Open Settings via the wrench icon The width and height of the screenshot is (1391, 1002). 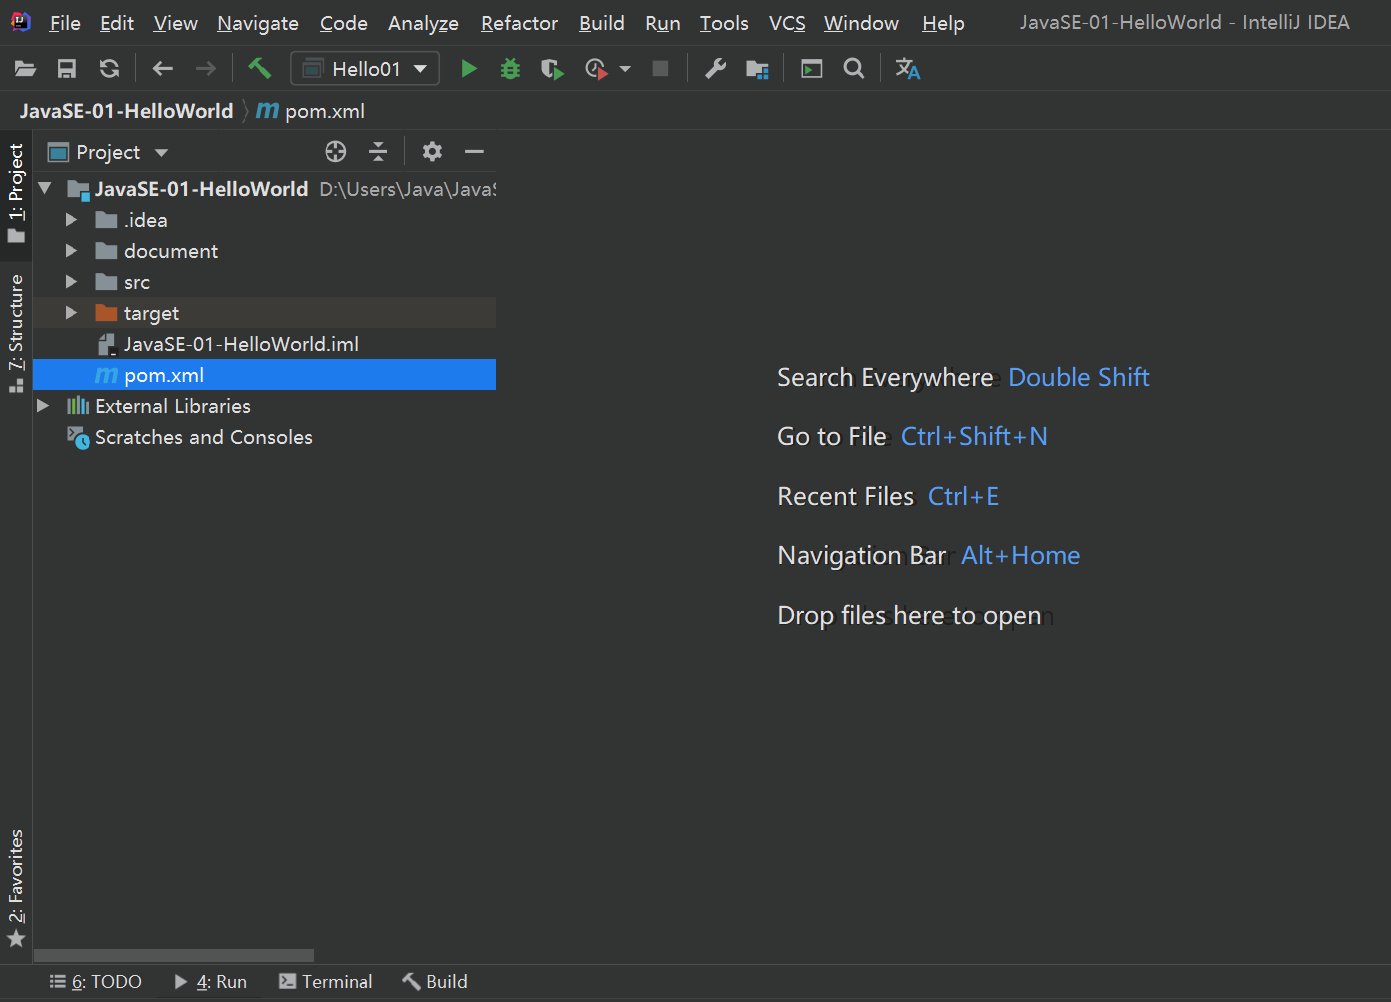click(715, 69)
